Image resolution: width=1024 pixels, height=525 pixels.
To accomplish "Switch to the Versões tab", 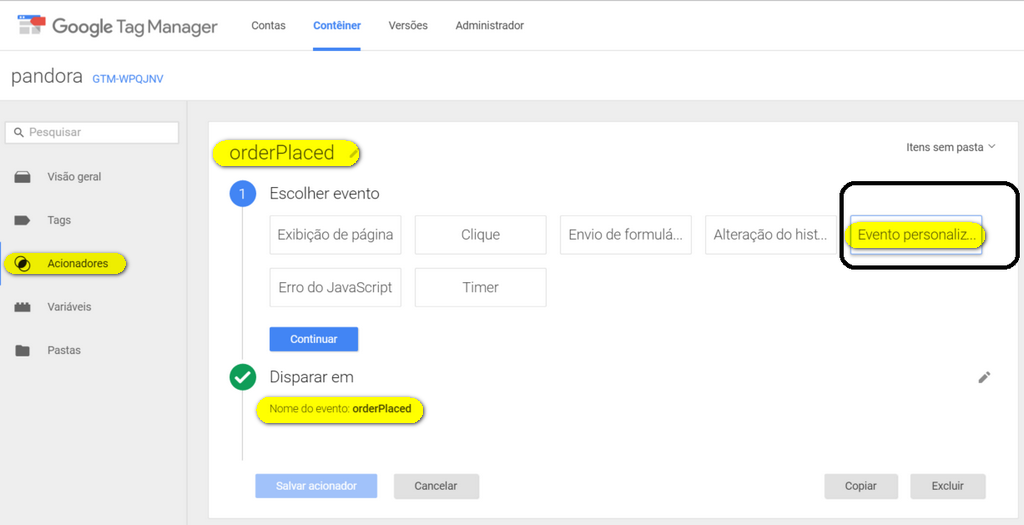I will click(x=408, y=25).
